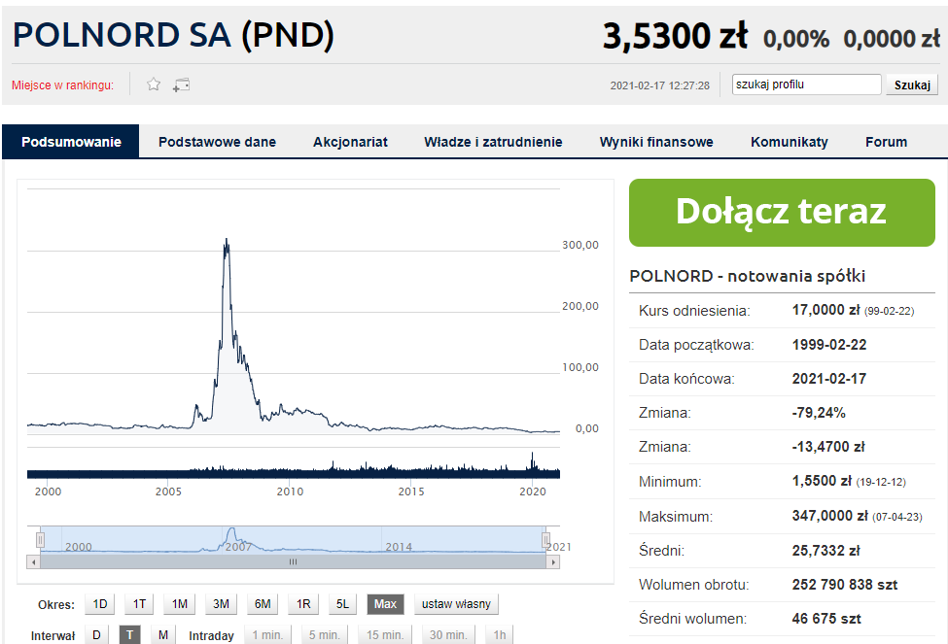Select 15 min. intraday interval
Screen dimensions: 948x644
(x=385, y=635)
